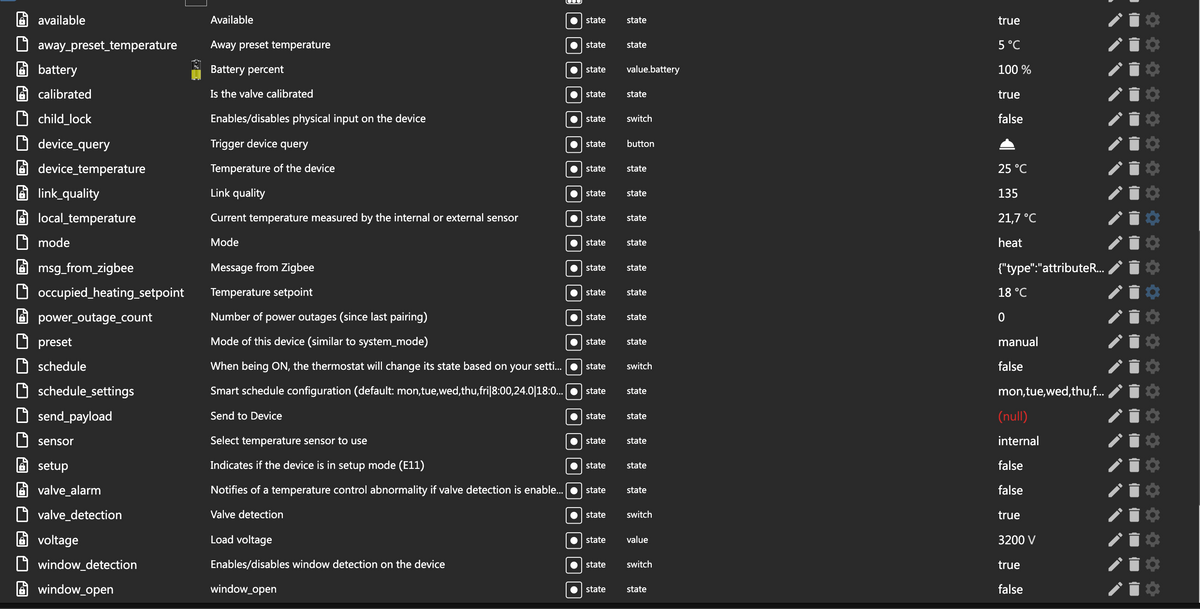Viewport: 1200px width, 609px height.
Task: Click the battery icon beside Battery percent
Action: 197,70
